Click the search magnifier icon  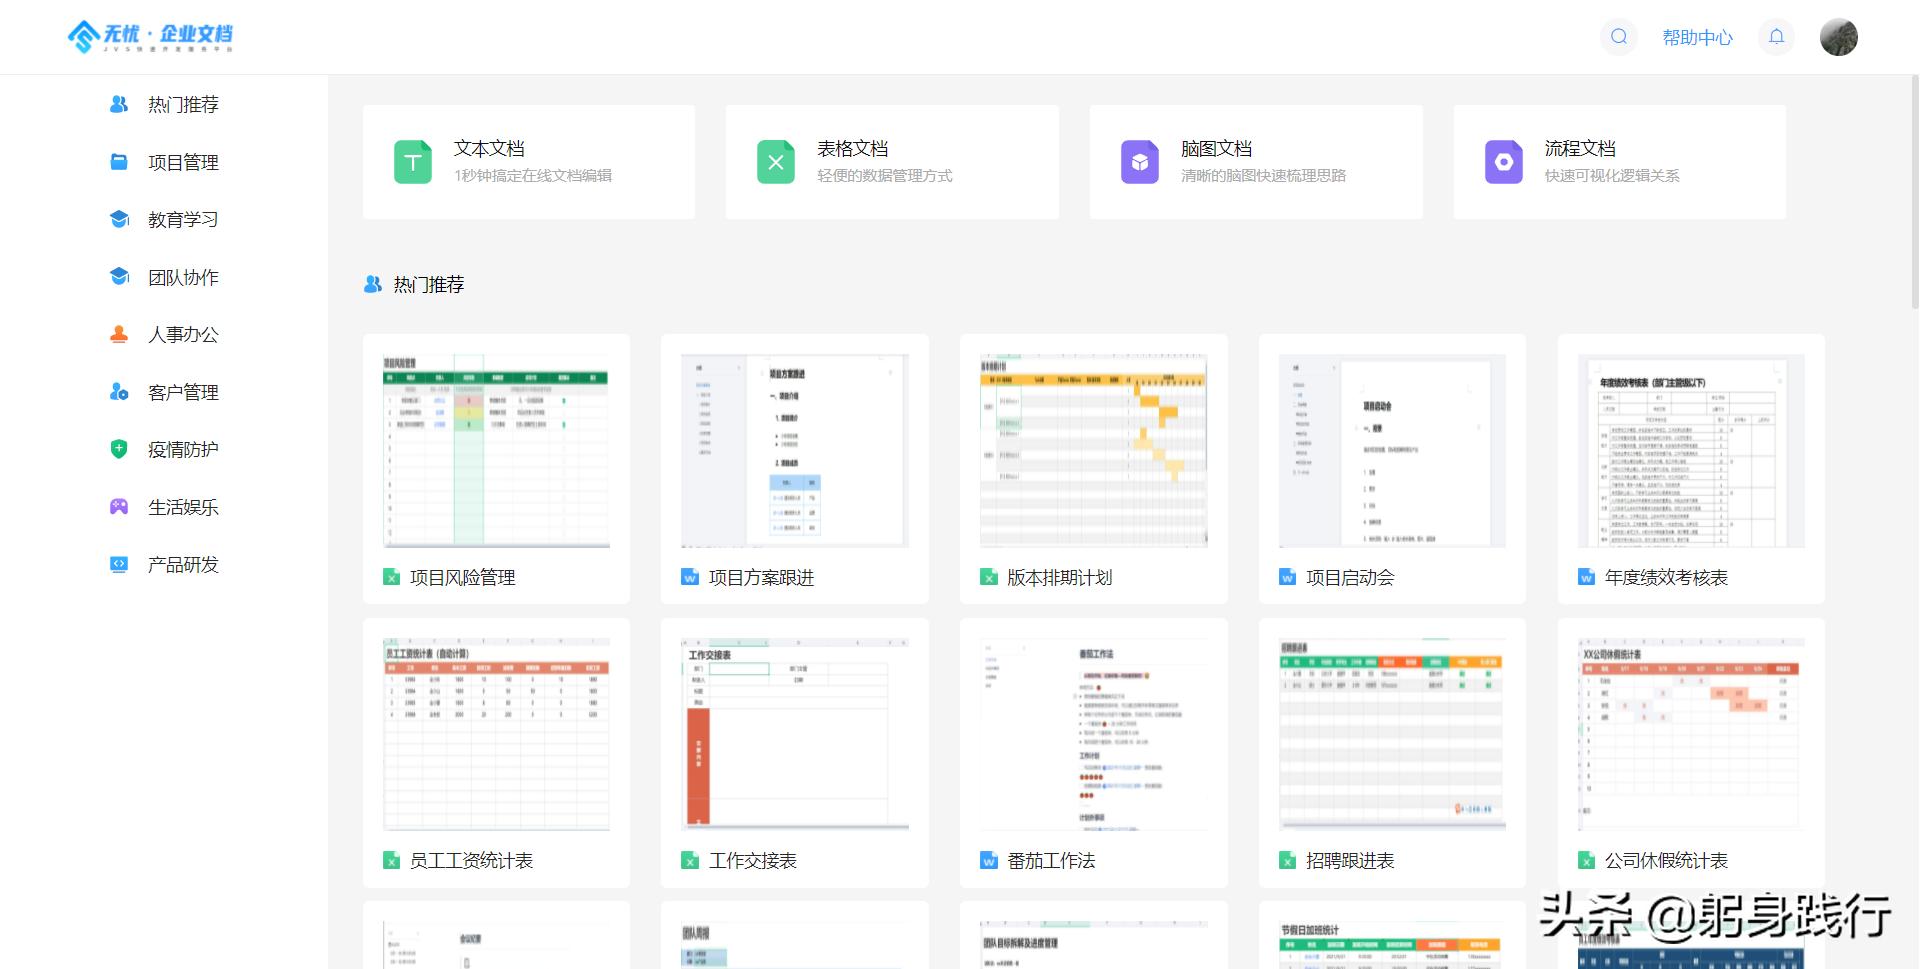pyautogui.click(x=1618, y=37)
